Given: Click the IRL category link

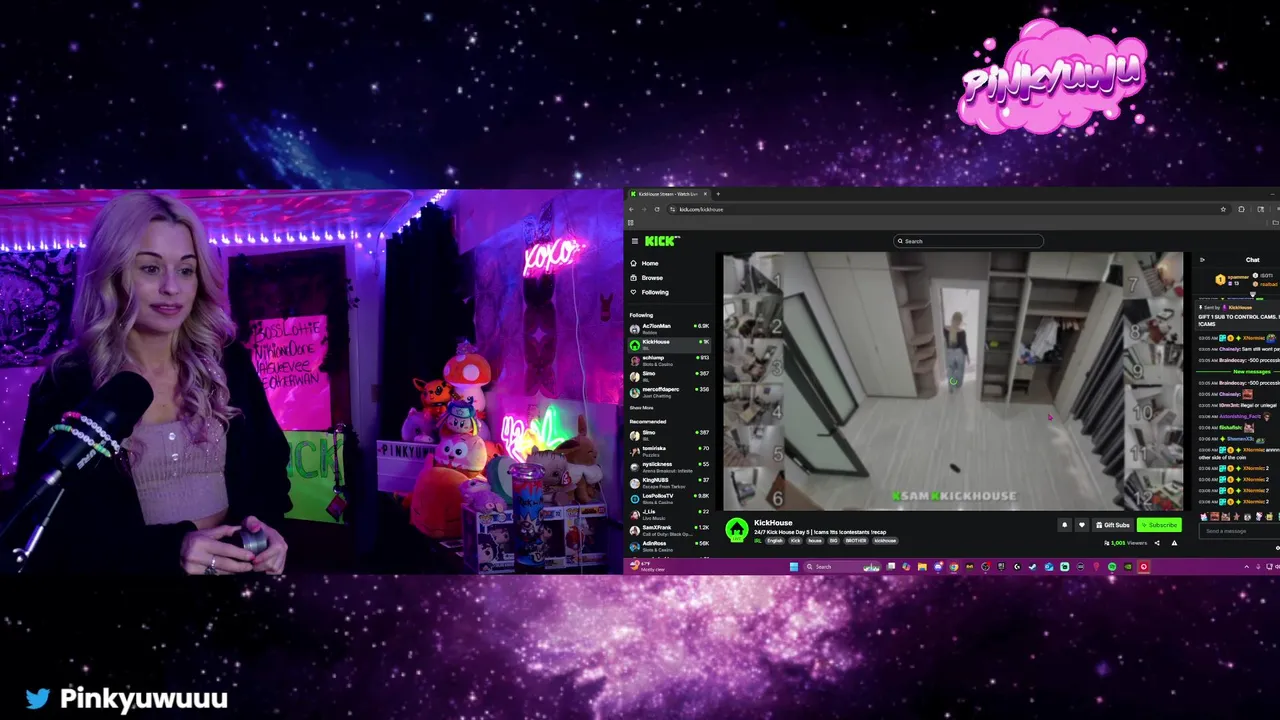Looking at the screenshot, I should (x=758, y=540).
